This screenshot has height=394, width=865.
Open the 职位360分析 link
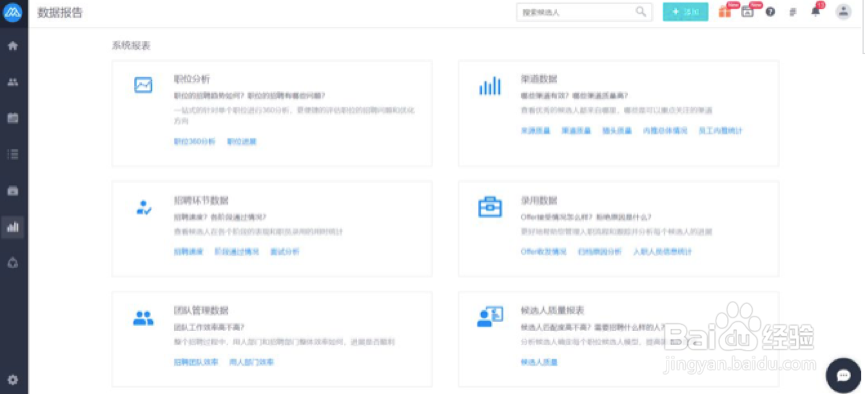point(194,142)
